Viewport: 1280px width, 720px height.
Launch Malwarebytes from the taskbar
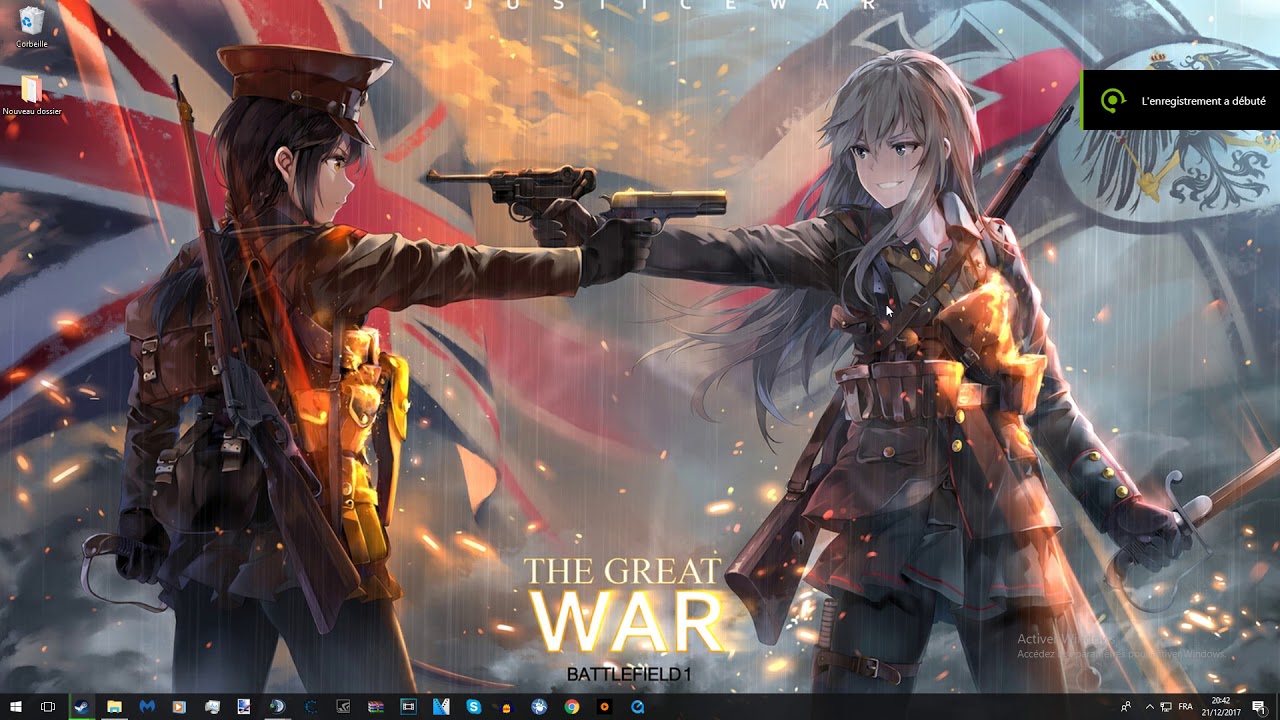[147, 706]
